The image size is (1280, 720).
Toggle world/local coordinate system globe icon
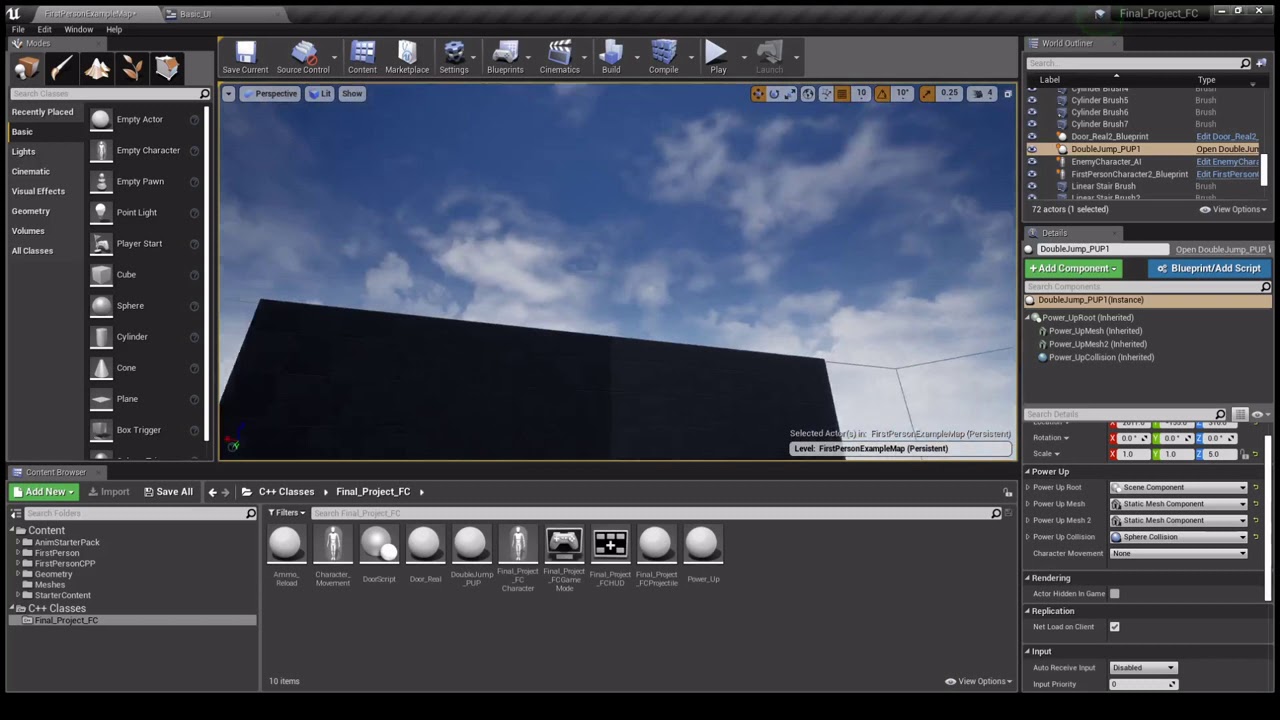[808, 94]
